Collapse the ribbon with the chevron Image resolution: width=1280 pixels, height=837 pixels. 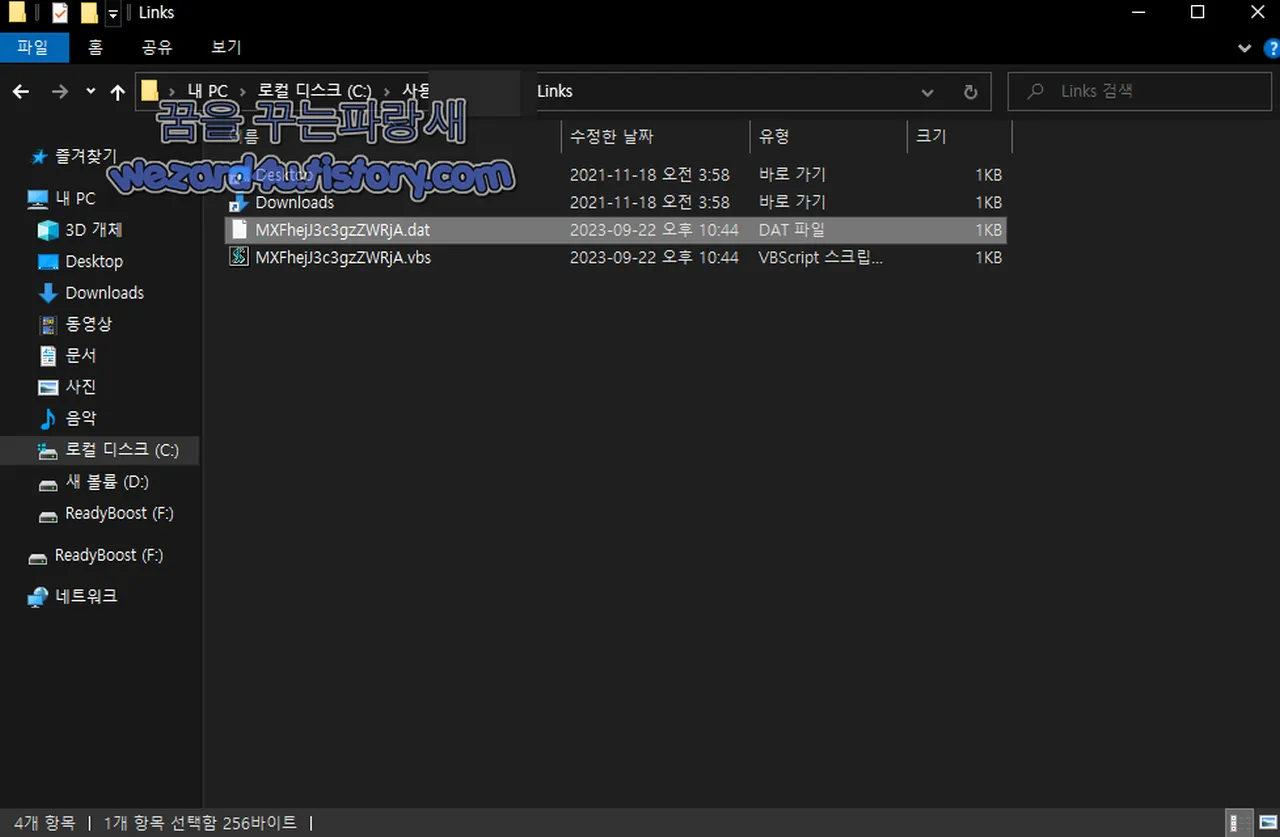coord(1244,47)
